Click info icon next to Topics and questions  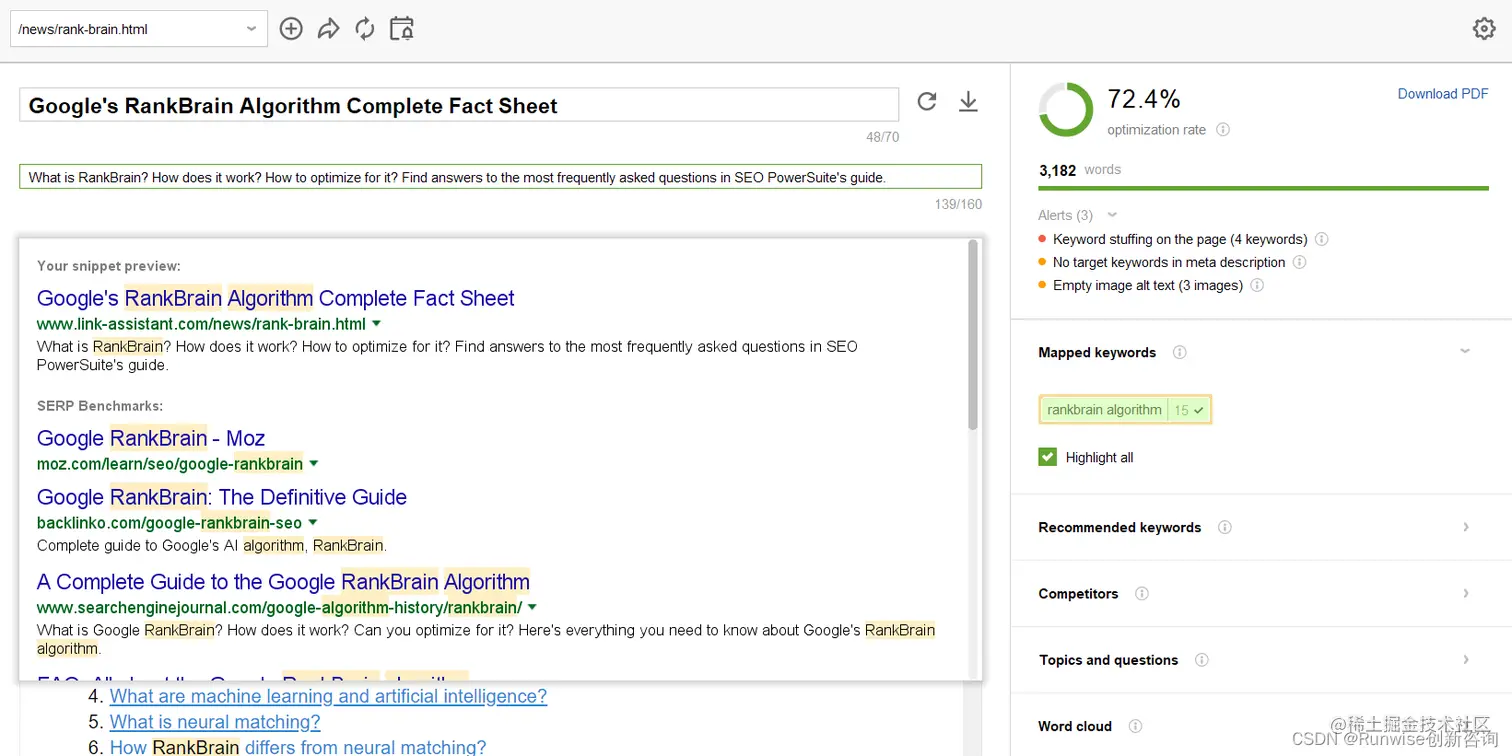[1202, 660]
